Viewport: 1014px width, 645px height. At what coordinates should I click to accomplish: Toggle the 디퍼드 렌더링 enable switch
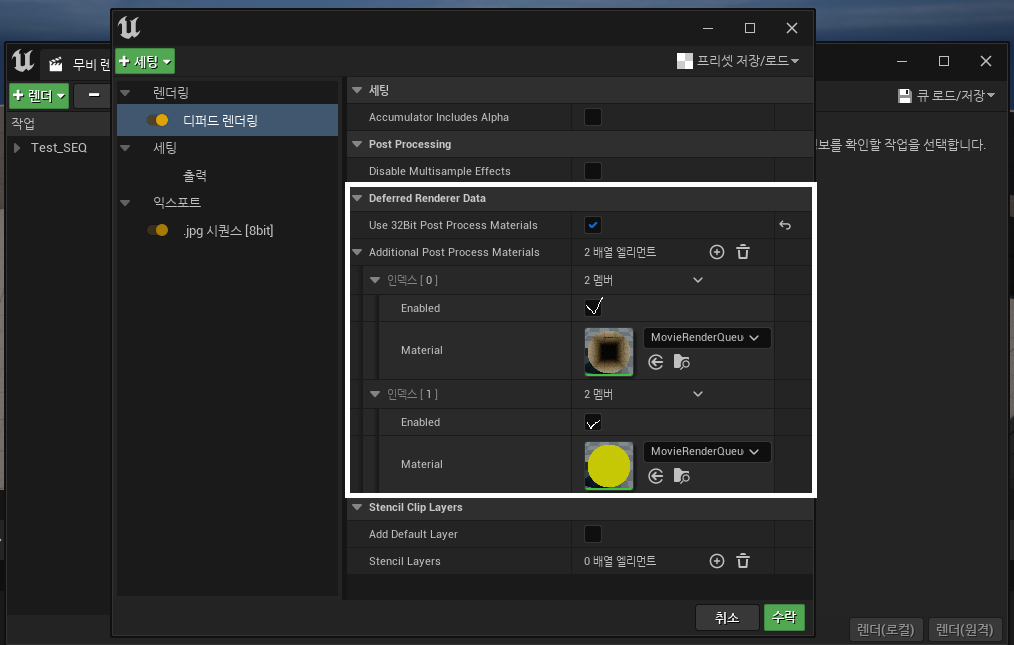(158, 120)
